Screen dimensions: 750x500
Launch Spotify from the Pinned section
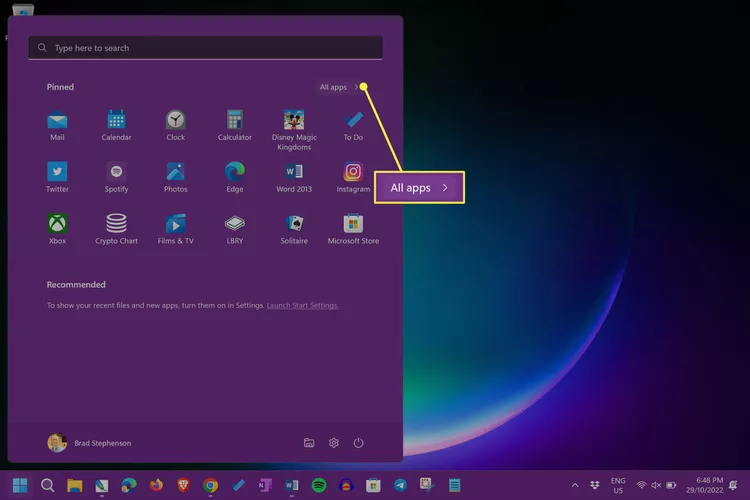[116, 177]
